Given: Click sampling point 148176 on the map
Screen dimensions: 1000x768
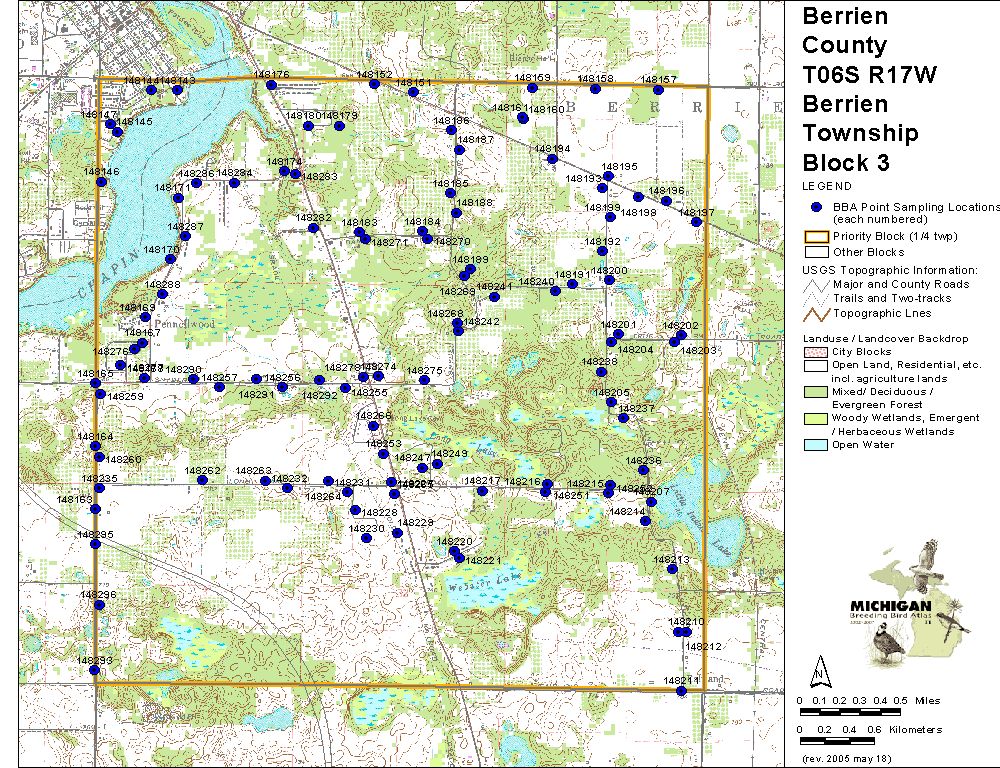Looking at the screenshot, I should point(271,86).
